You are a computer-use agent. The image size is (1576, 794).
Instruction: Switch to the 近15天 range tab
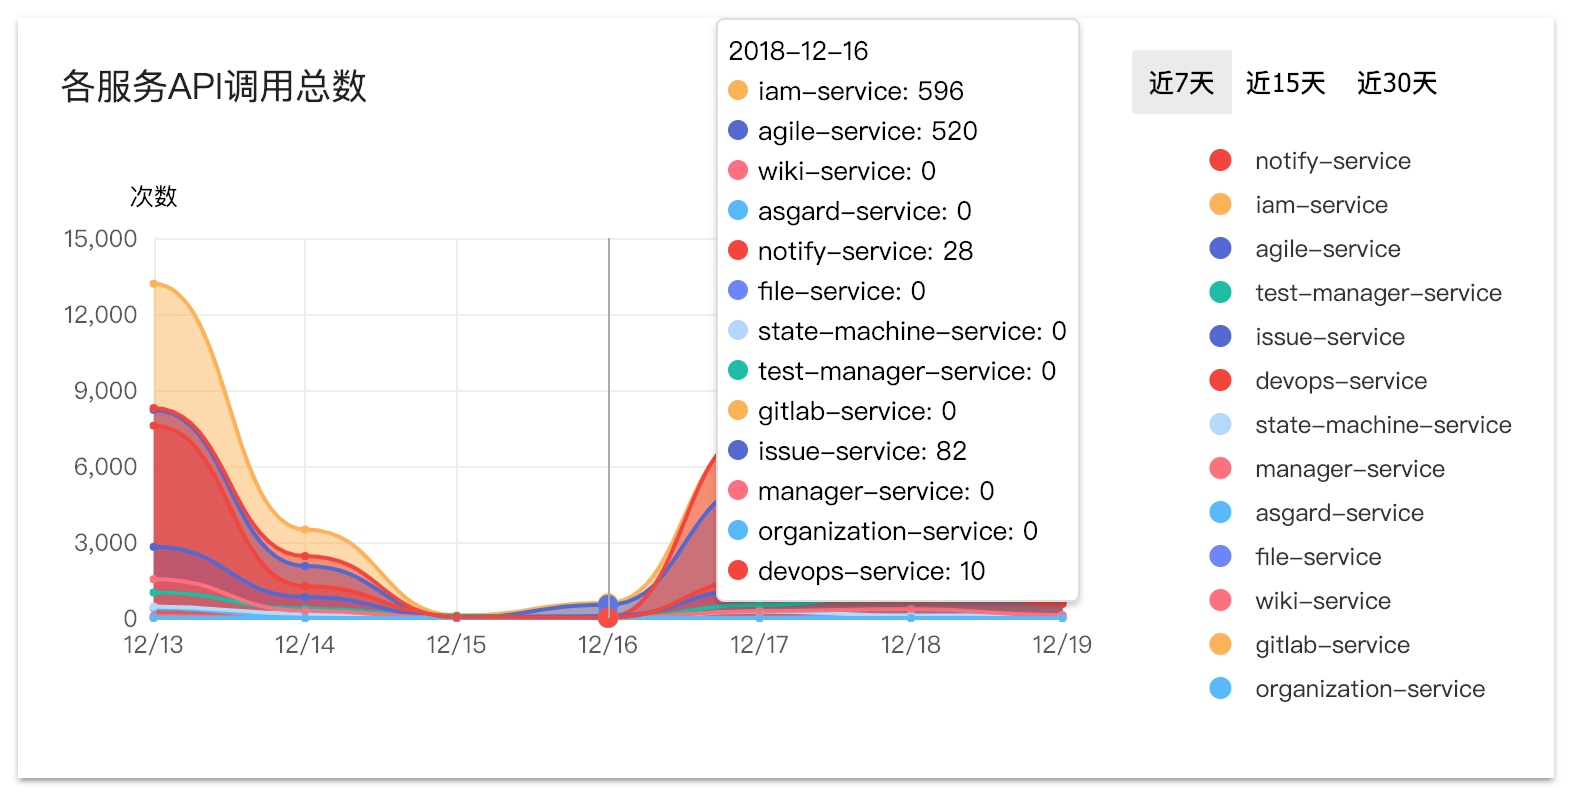(x=1285, y=83)
